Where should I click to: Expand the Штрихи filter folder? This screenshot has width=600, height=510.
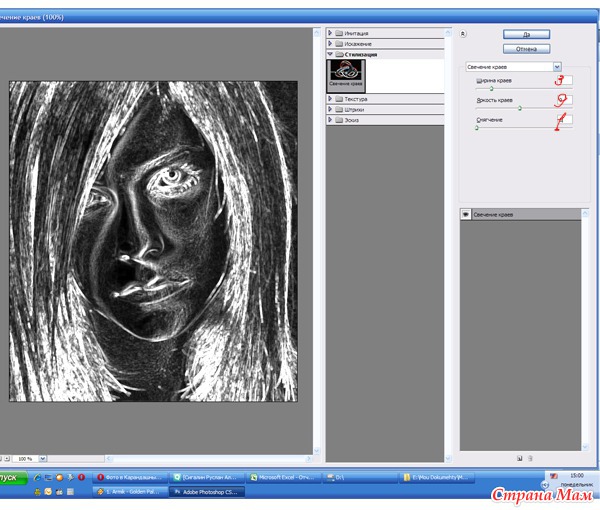(330, 109)
